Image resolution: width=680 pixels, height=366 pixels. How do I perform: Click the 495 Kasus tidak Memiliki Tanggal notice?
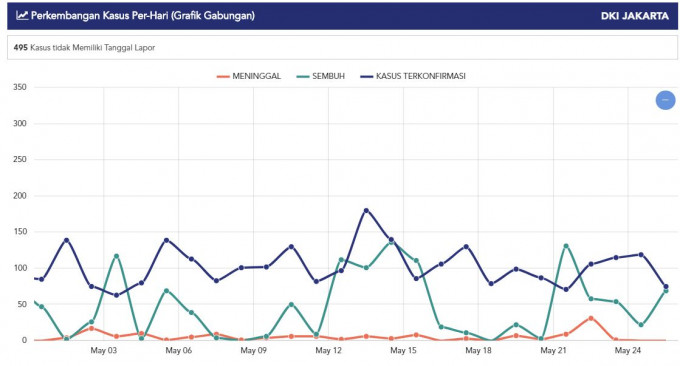84,48
